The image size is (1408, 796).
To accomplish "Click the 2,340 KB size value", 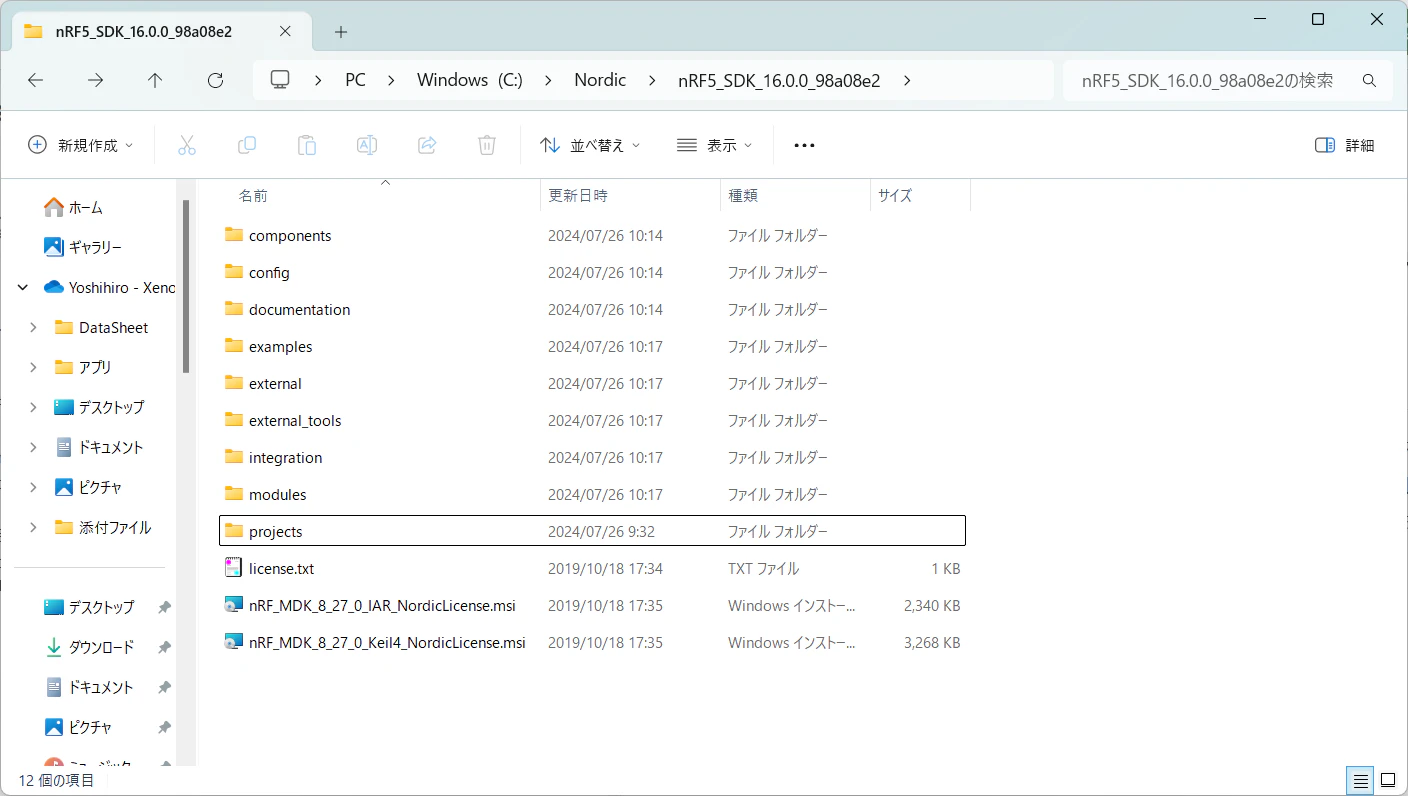I will point(932,605).
